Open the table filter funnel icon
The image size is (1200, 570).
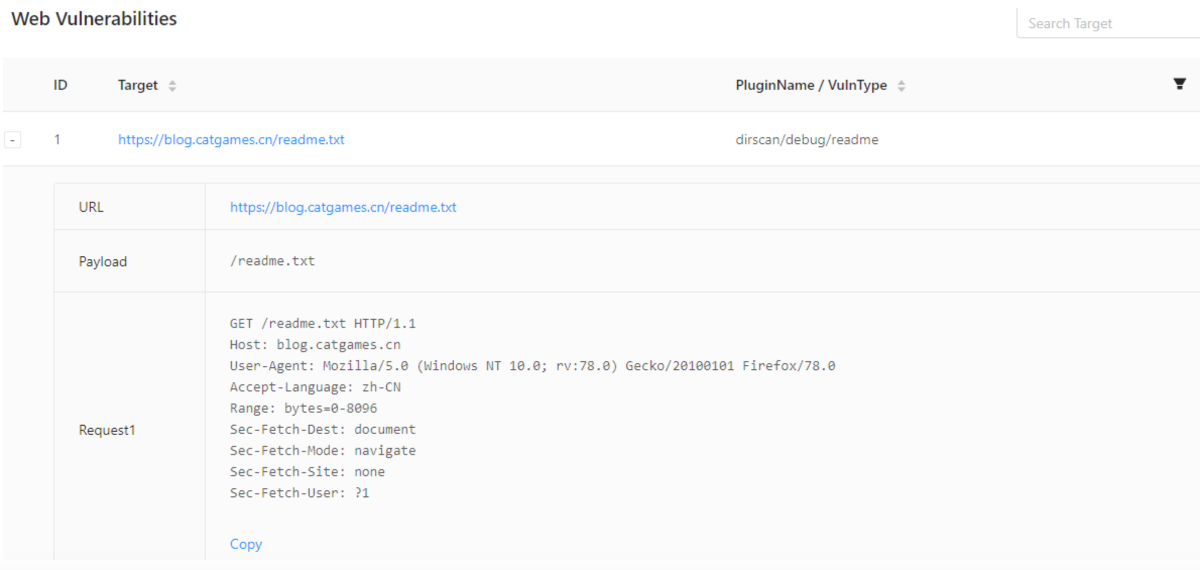tap(1179, 85)
